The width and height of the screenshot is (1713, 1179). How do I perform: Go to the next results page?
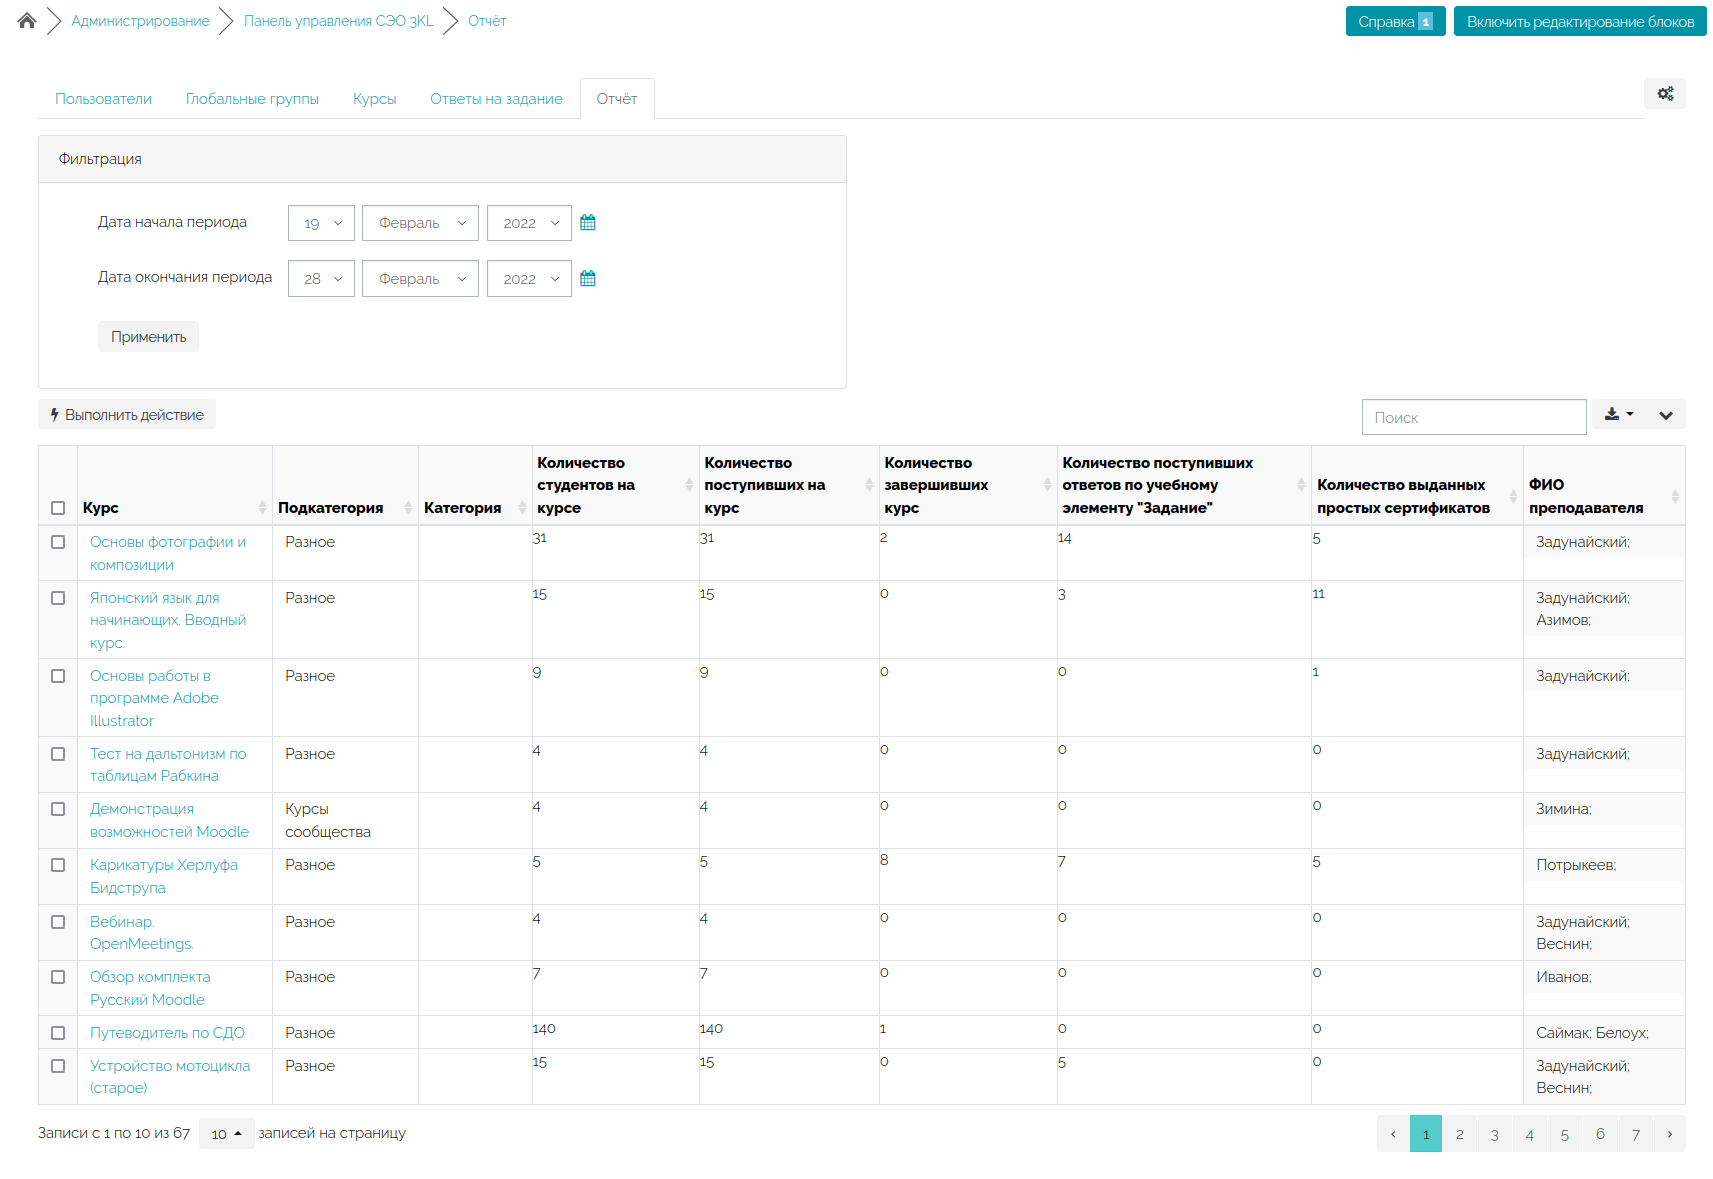pyautogui.click(x=1669, y=1134)
